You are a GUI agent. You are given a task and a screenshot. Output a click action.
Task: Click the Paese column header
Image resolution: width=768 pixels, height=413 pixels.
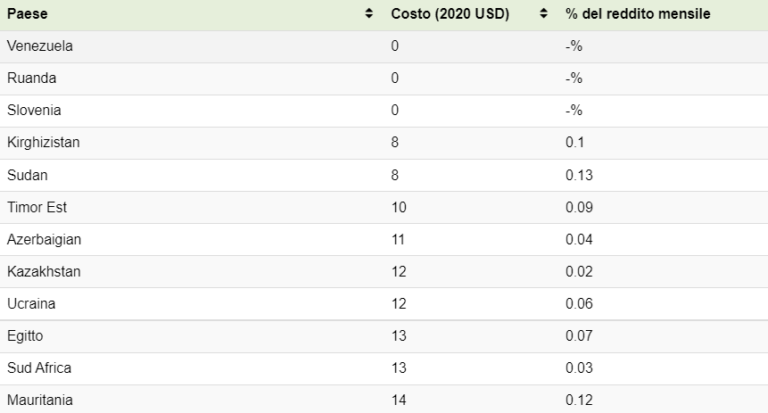tap(27, 14)
